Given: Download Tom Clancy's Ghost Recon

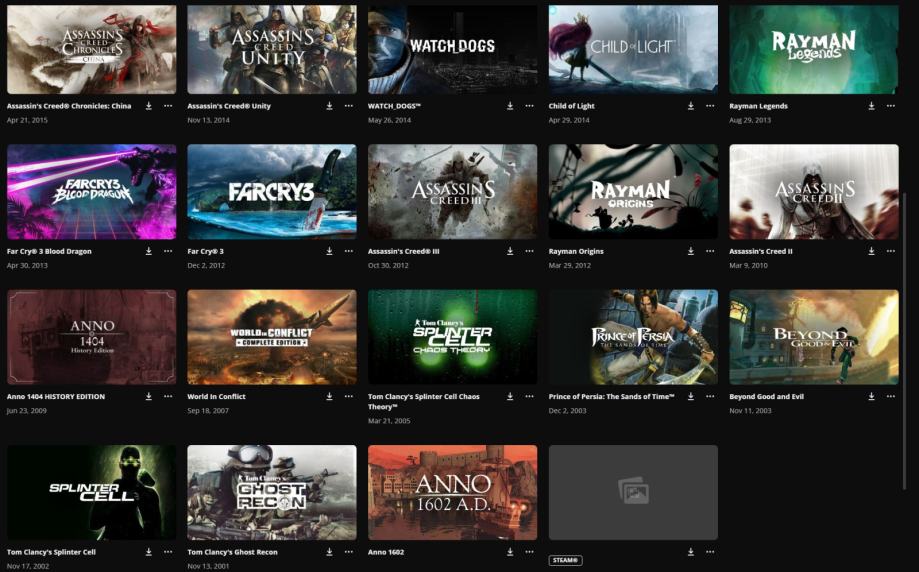Looking at the screenshot, I should pyautogui.click(x=329, y=551).
